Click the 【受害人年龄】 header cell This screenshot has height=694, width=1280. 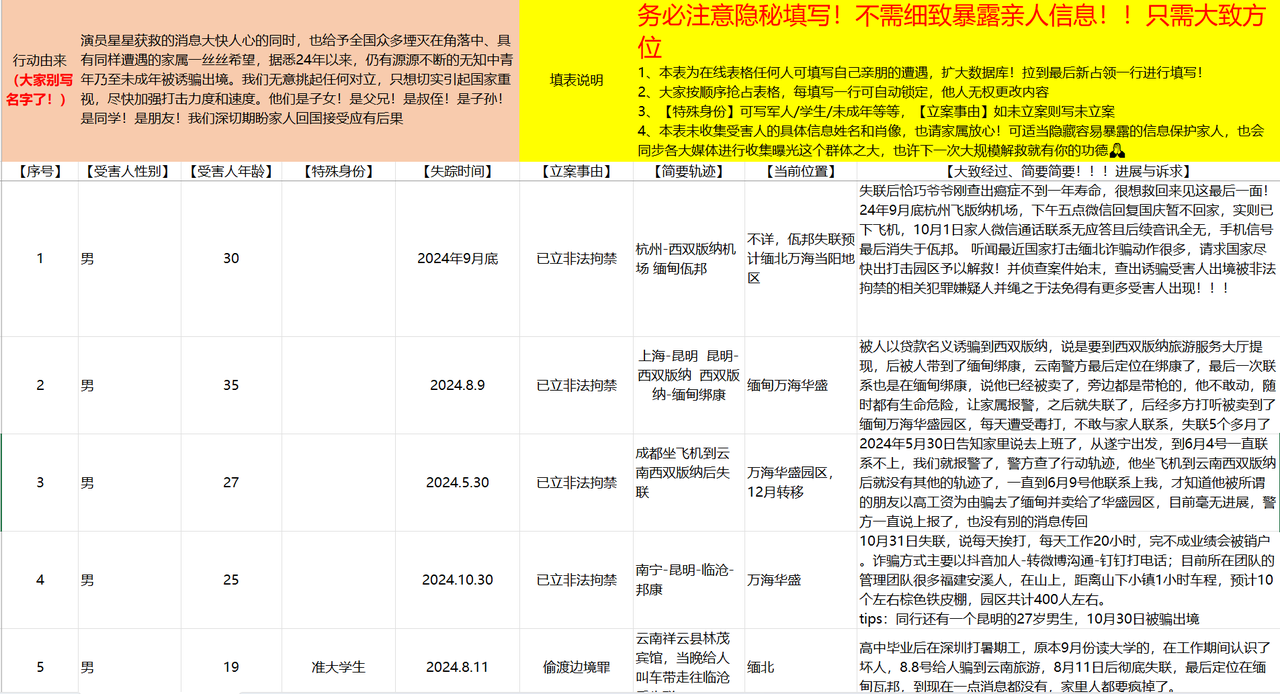pyautogui.click(x=231, y=171)
